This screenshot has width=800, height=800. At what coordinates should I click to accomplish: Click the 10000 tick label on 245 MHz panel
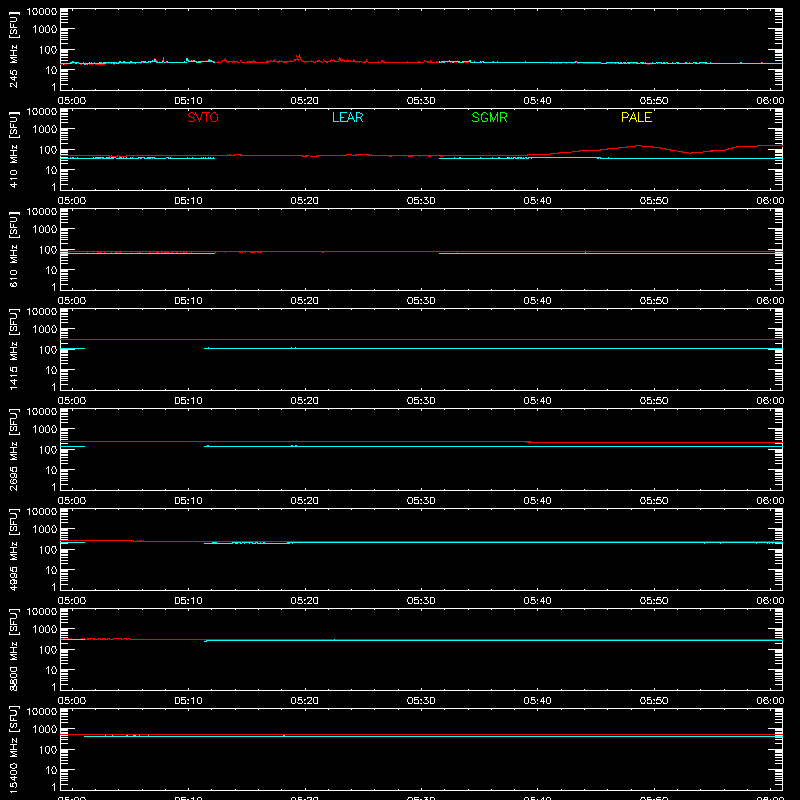(x=42, y=12)
